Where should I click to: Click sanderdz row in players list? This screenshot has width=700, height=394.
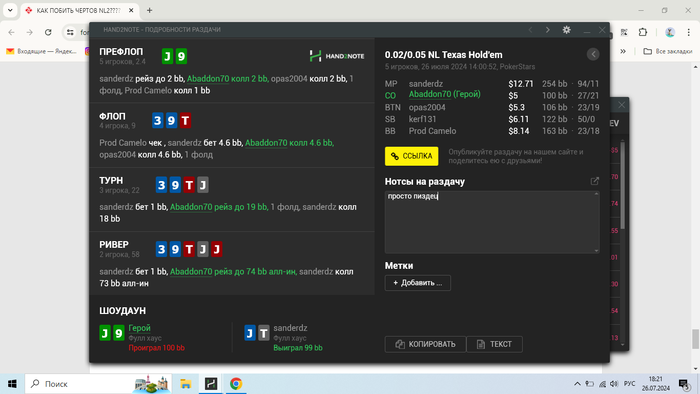[x=492, y=84]
